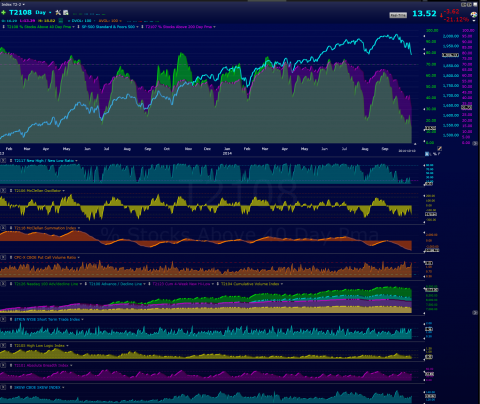Open the color palette template icon
The height and width of the screenshot is (404, 480).
pyautogui.click(x=473, y=15)
